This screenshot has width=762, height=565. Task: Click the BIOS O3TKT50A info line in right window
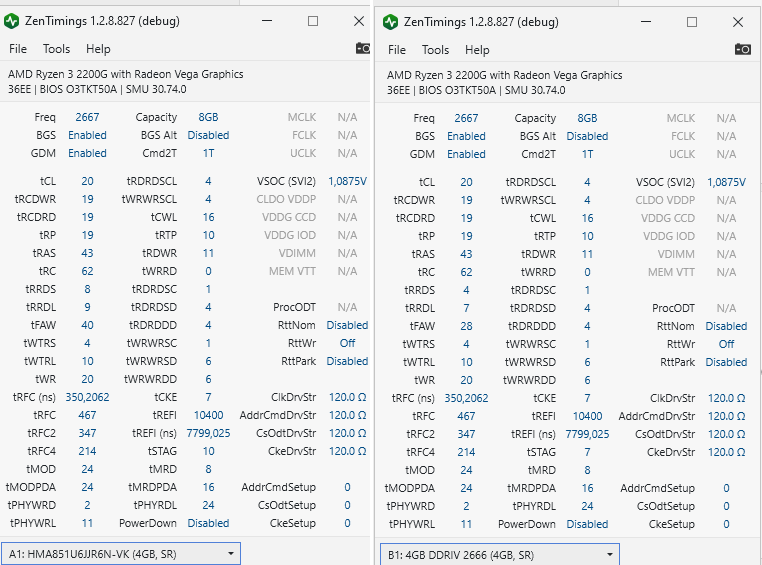pos(476,90)
